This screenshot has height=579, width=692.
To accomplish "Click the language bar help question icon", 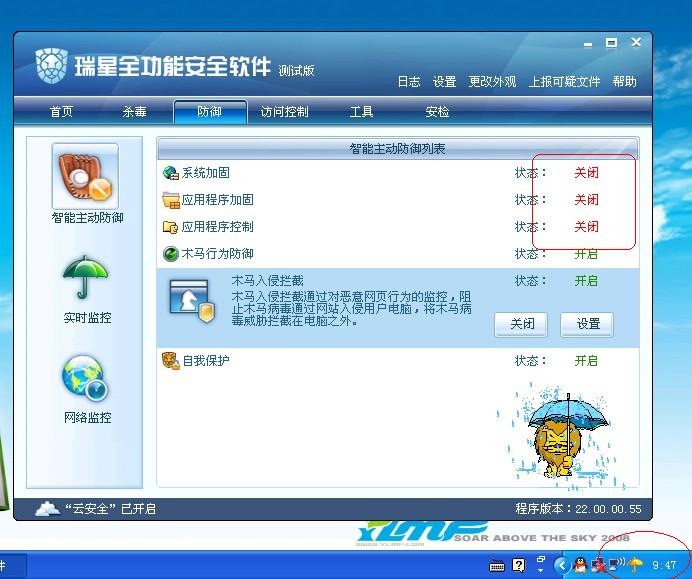I will pos(519,564).
